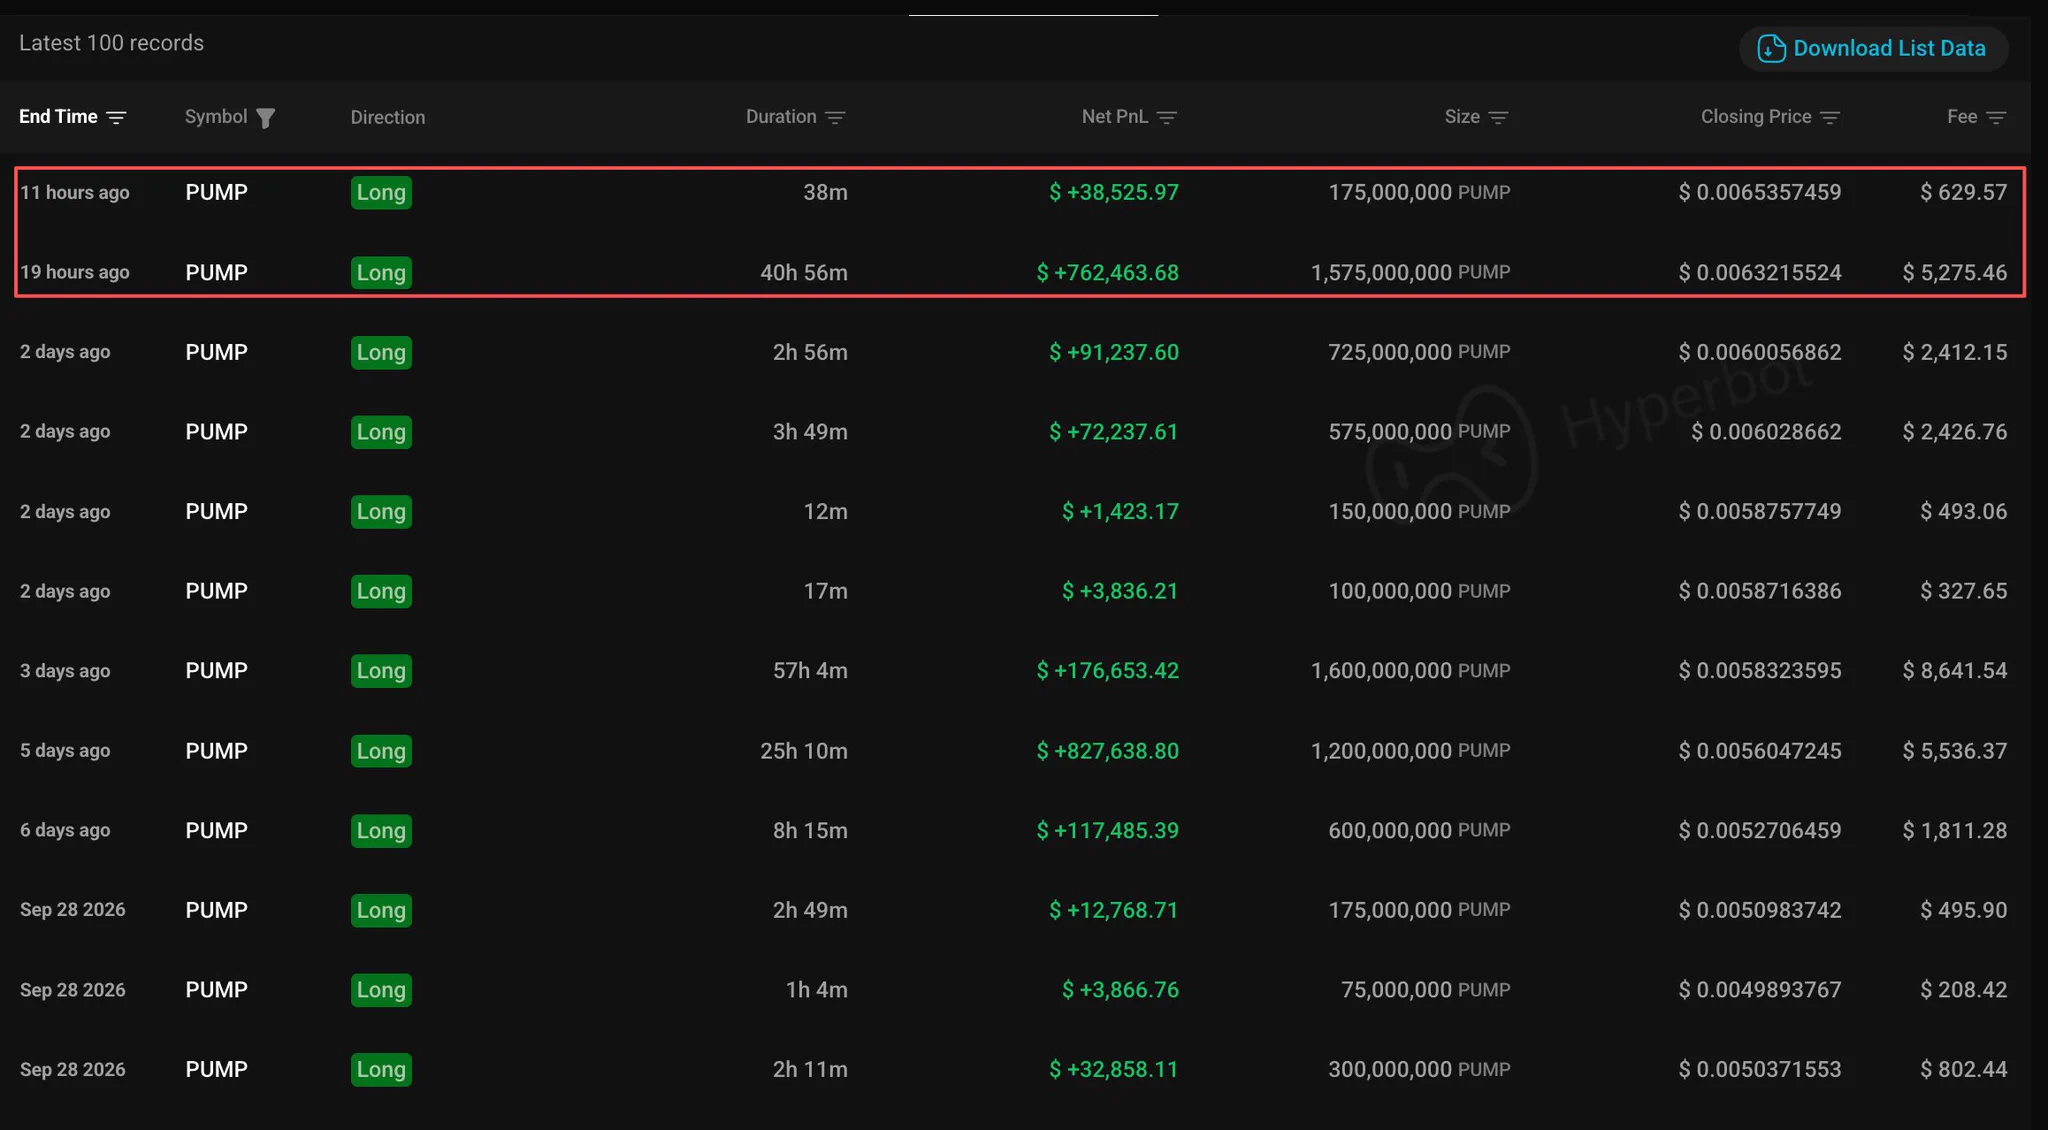2048x1130 pixels.
Task: Select the 40h 56m duration cell
Action: tap(804, 272)
